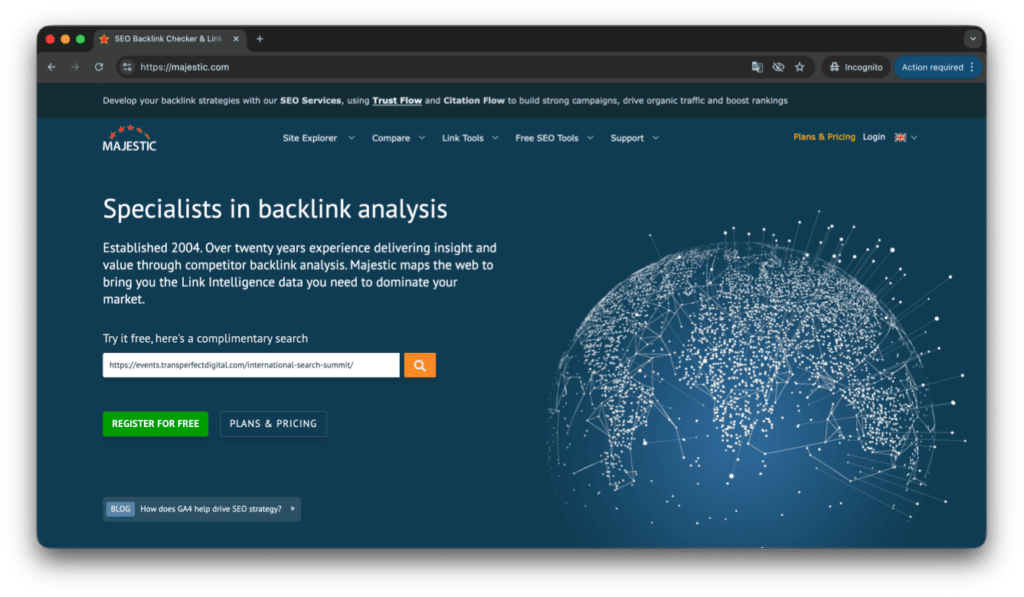Expand the Free SEO Tools menu

554,138
